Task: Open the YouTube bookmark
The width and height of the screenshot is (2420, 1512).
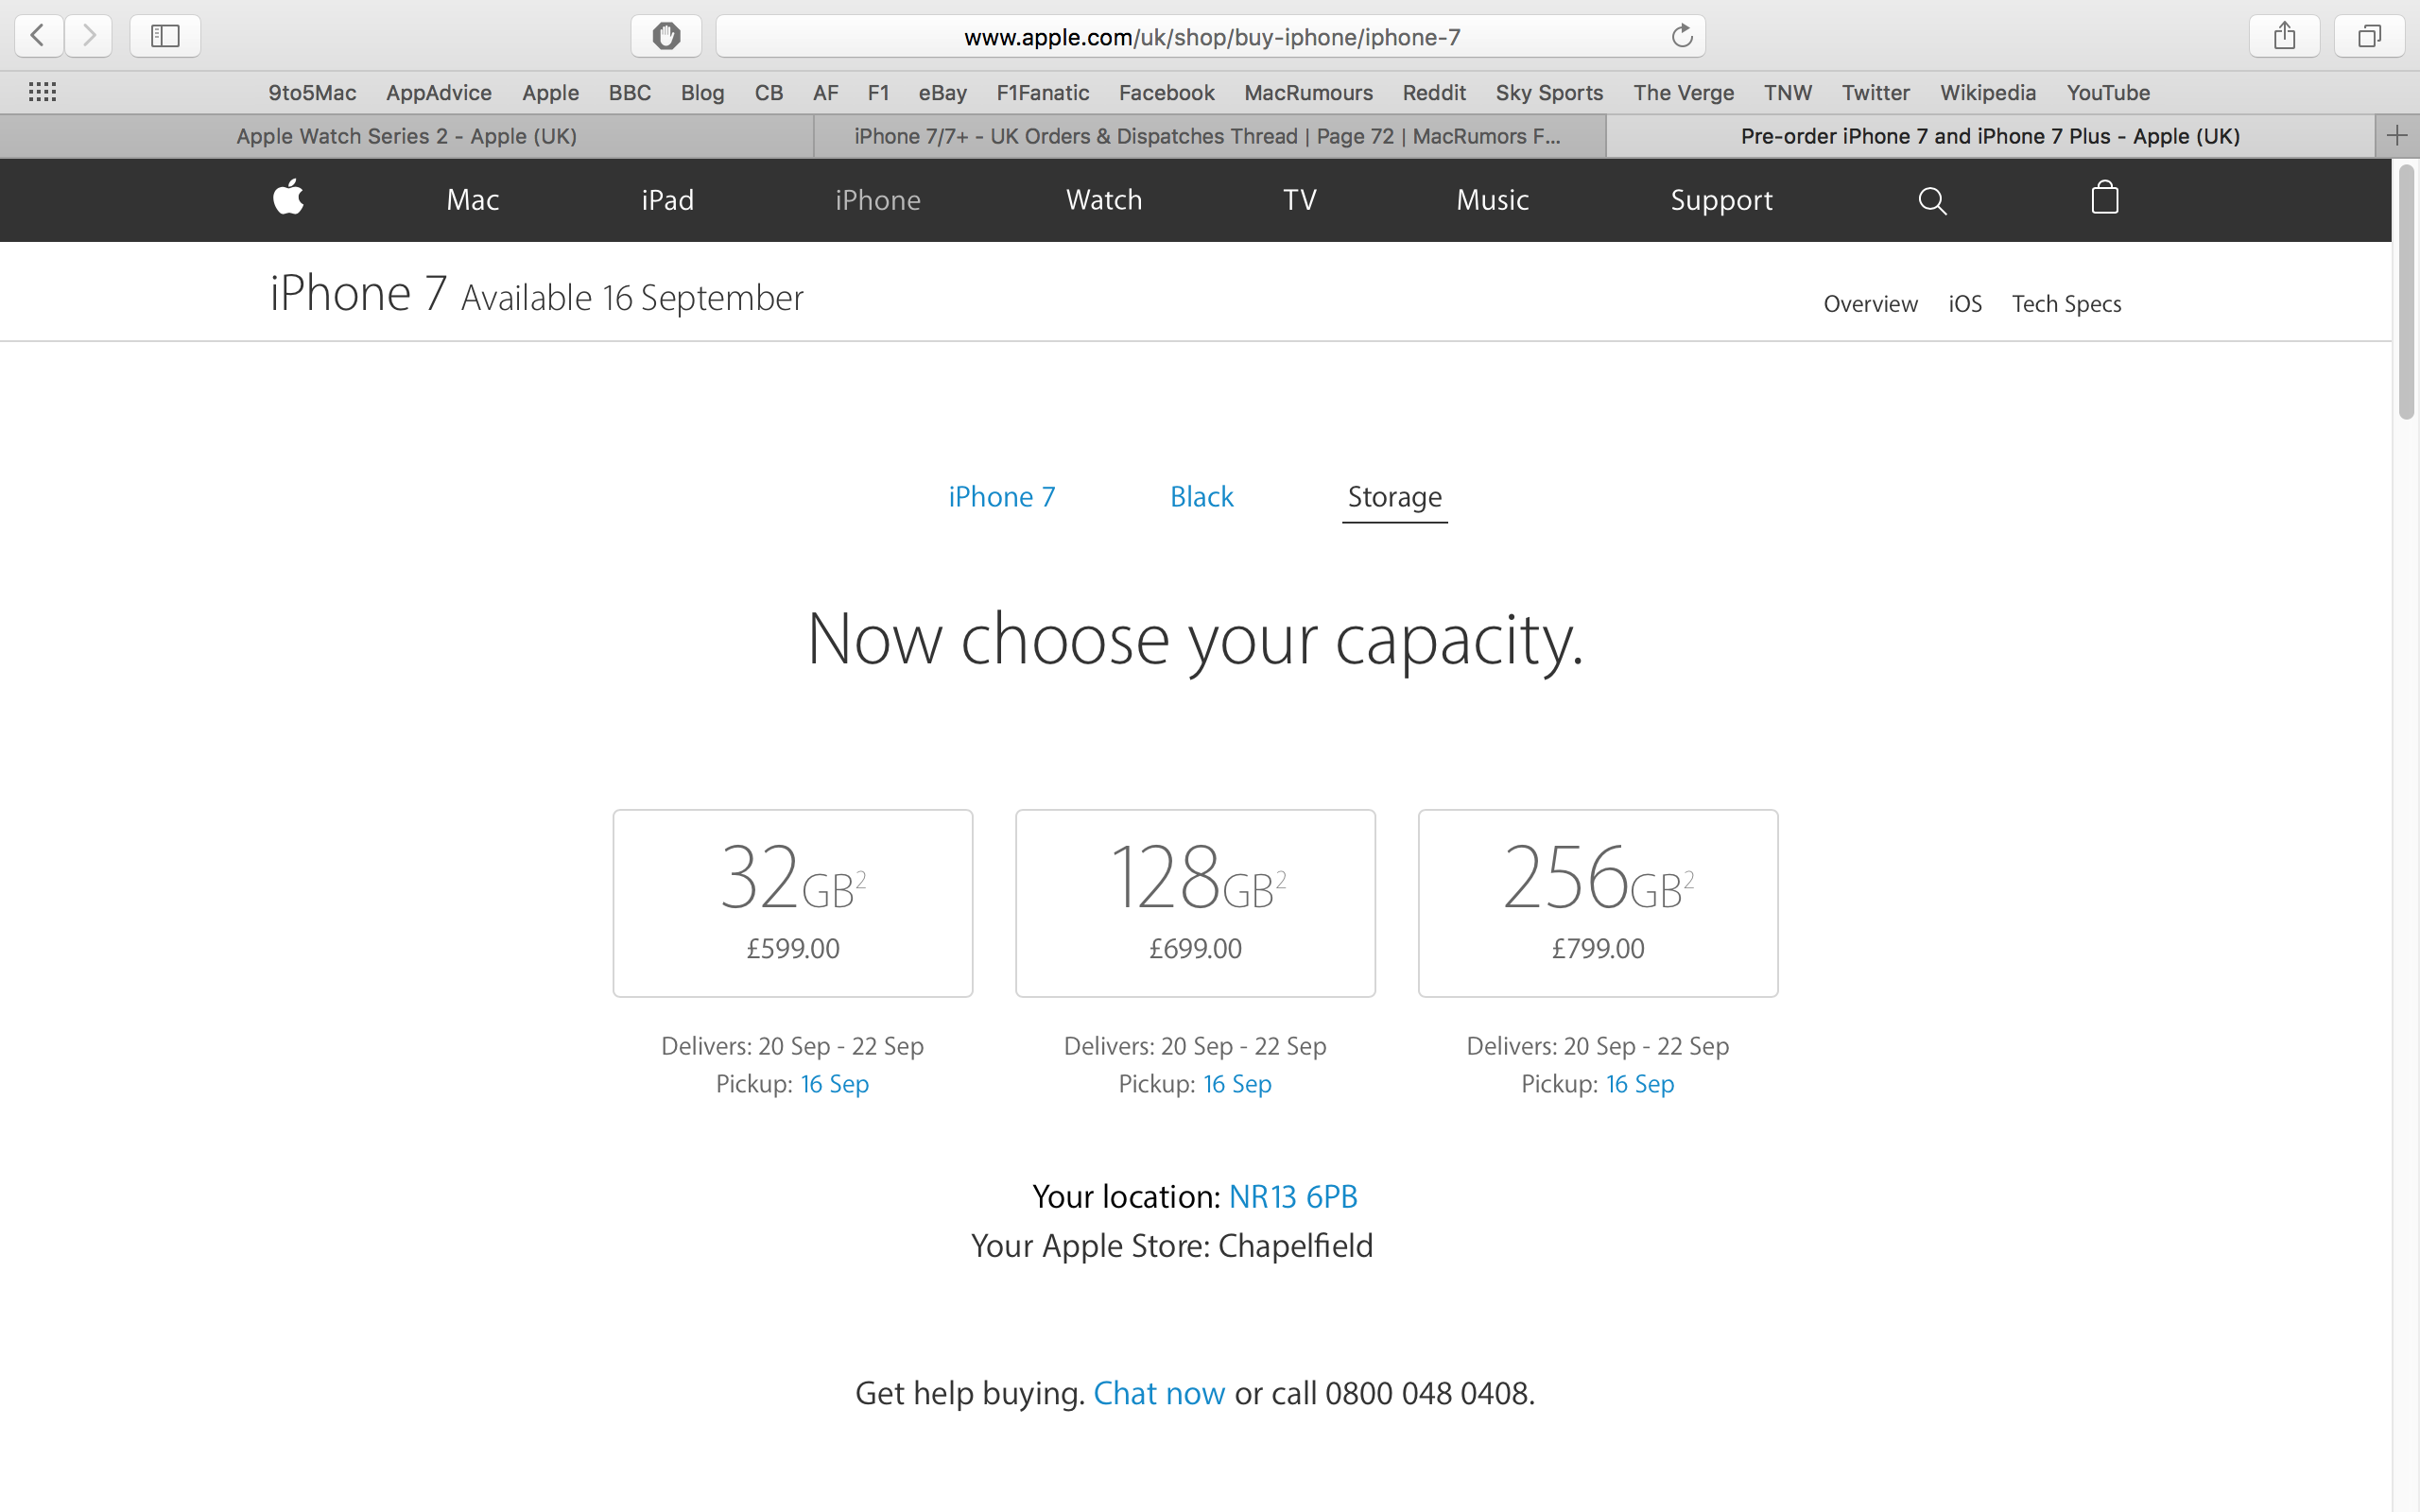Action: tap(2108, 92)
